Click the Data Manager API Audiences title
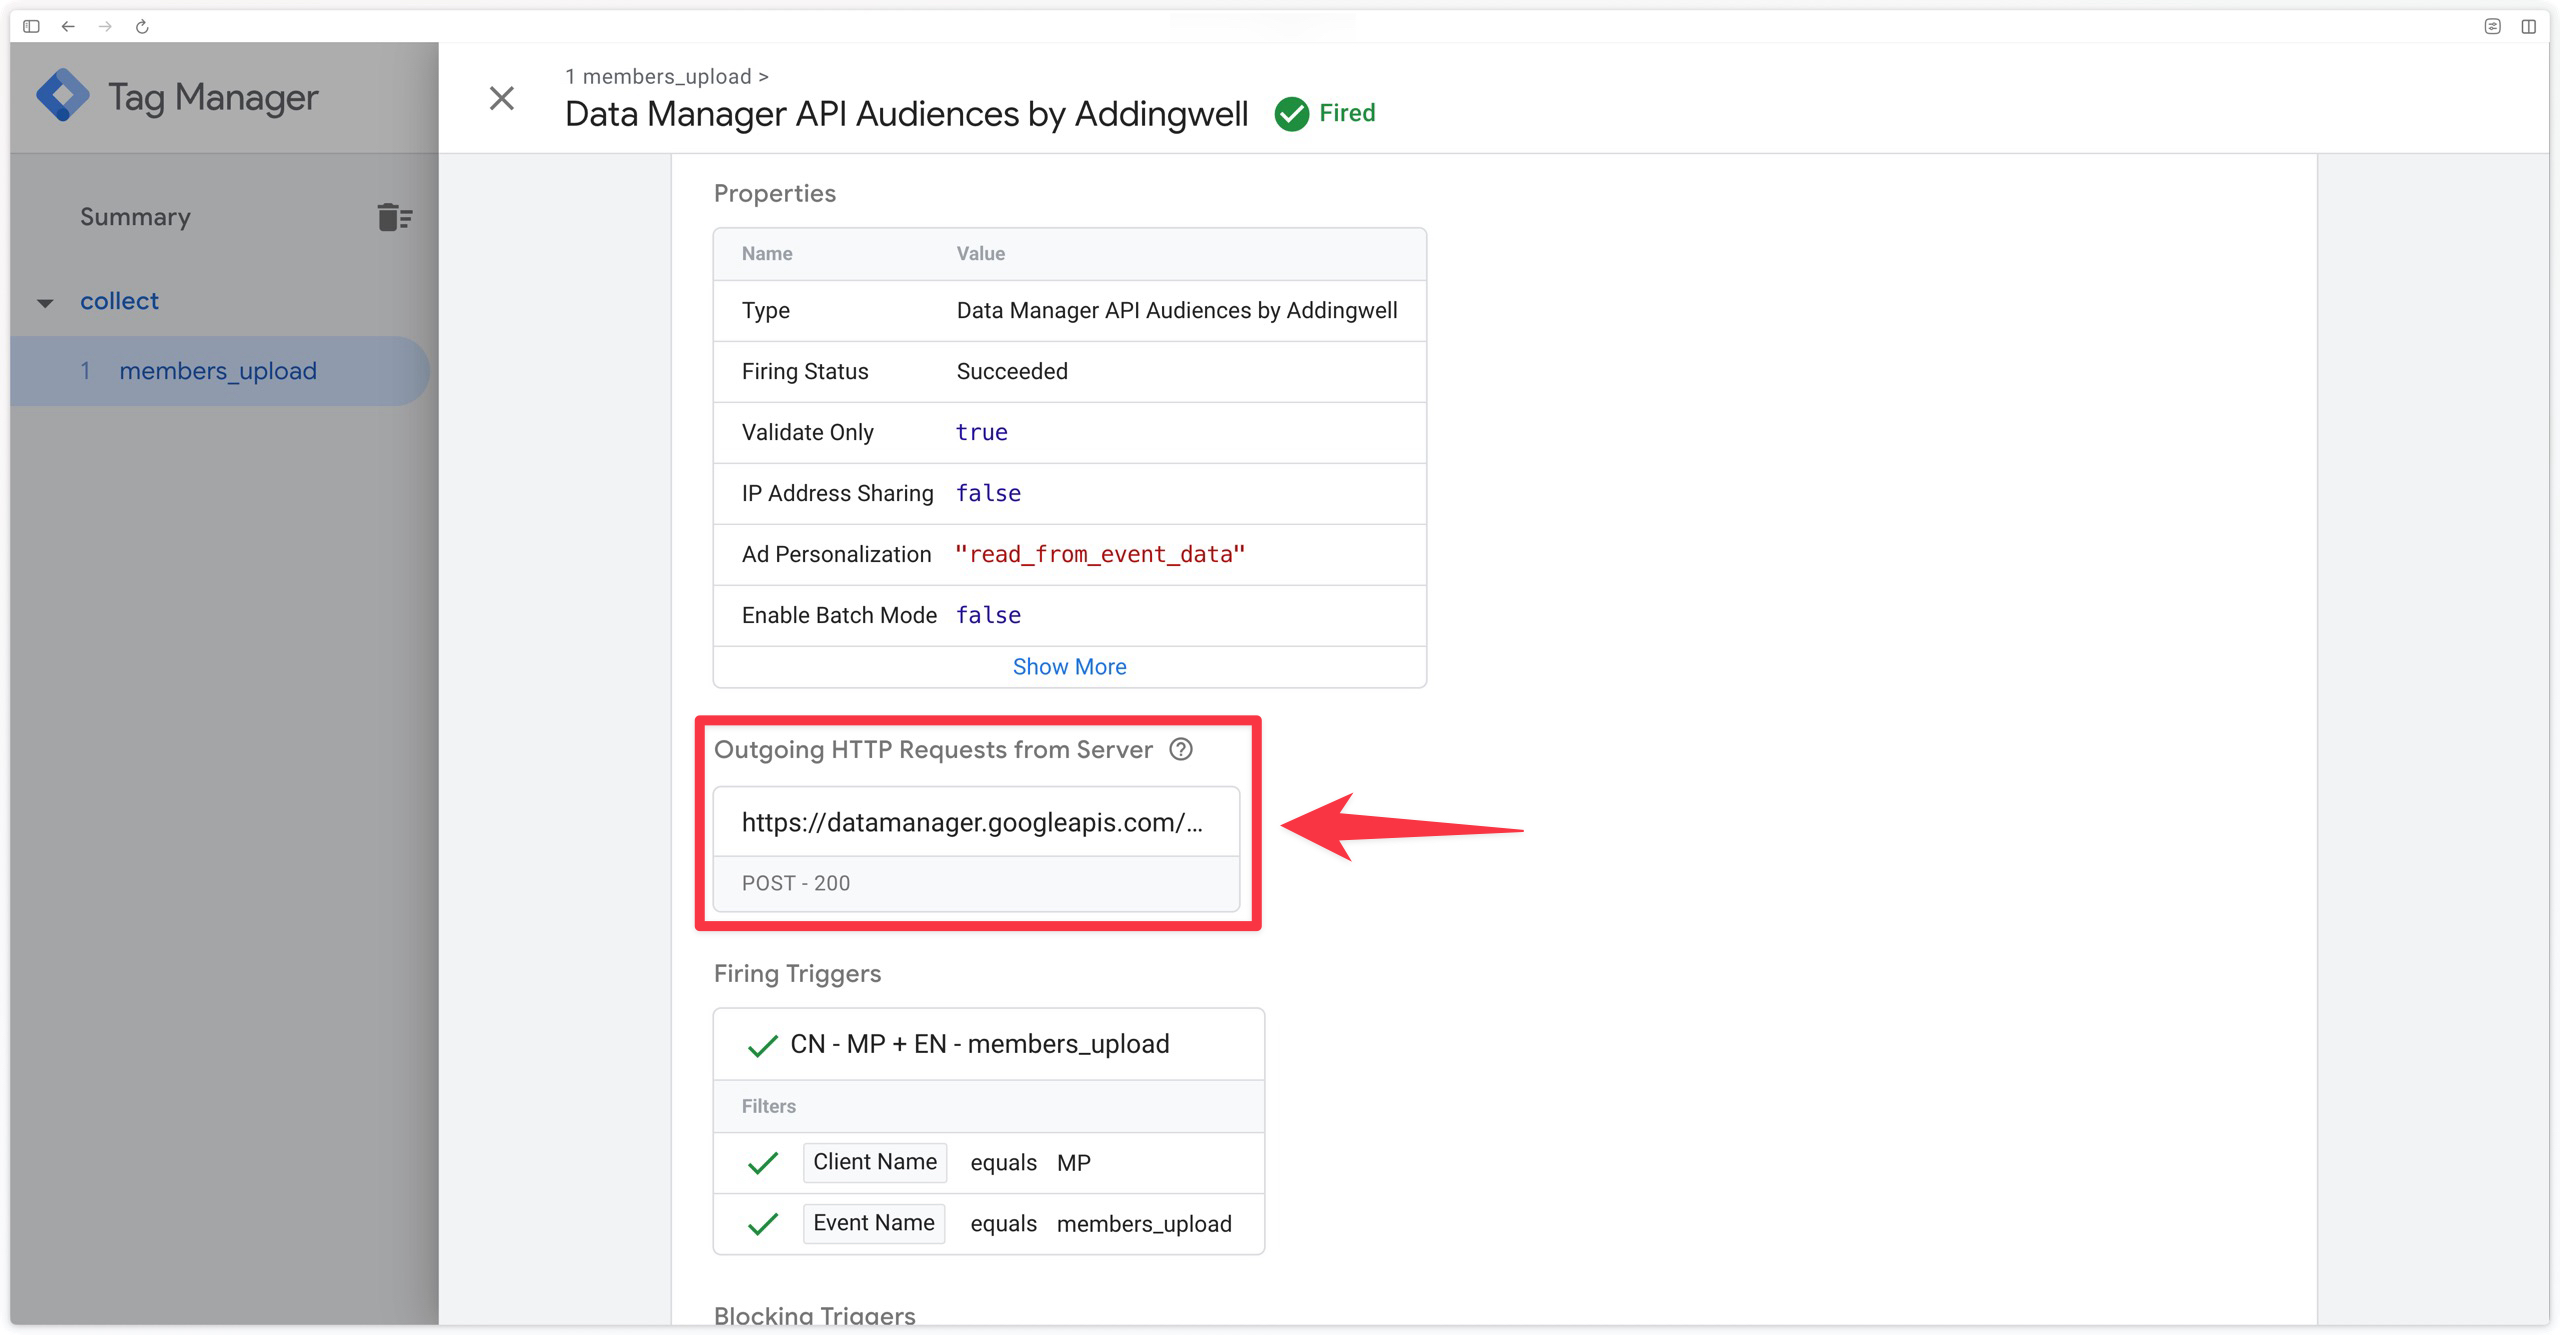Viewport: 2560px width, 1335px height. click(906, 114)
